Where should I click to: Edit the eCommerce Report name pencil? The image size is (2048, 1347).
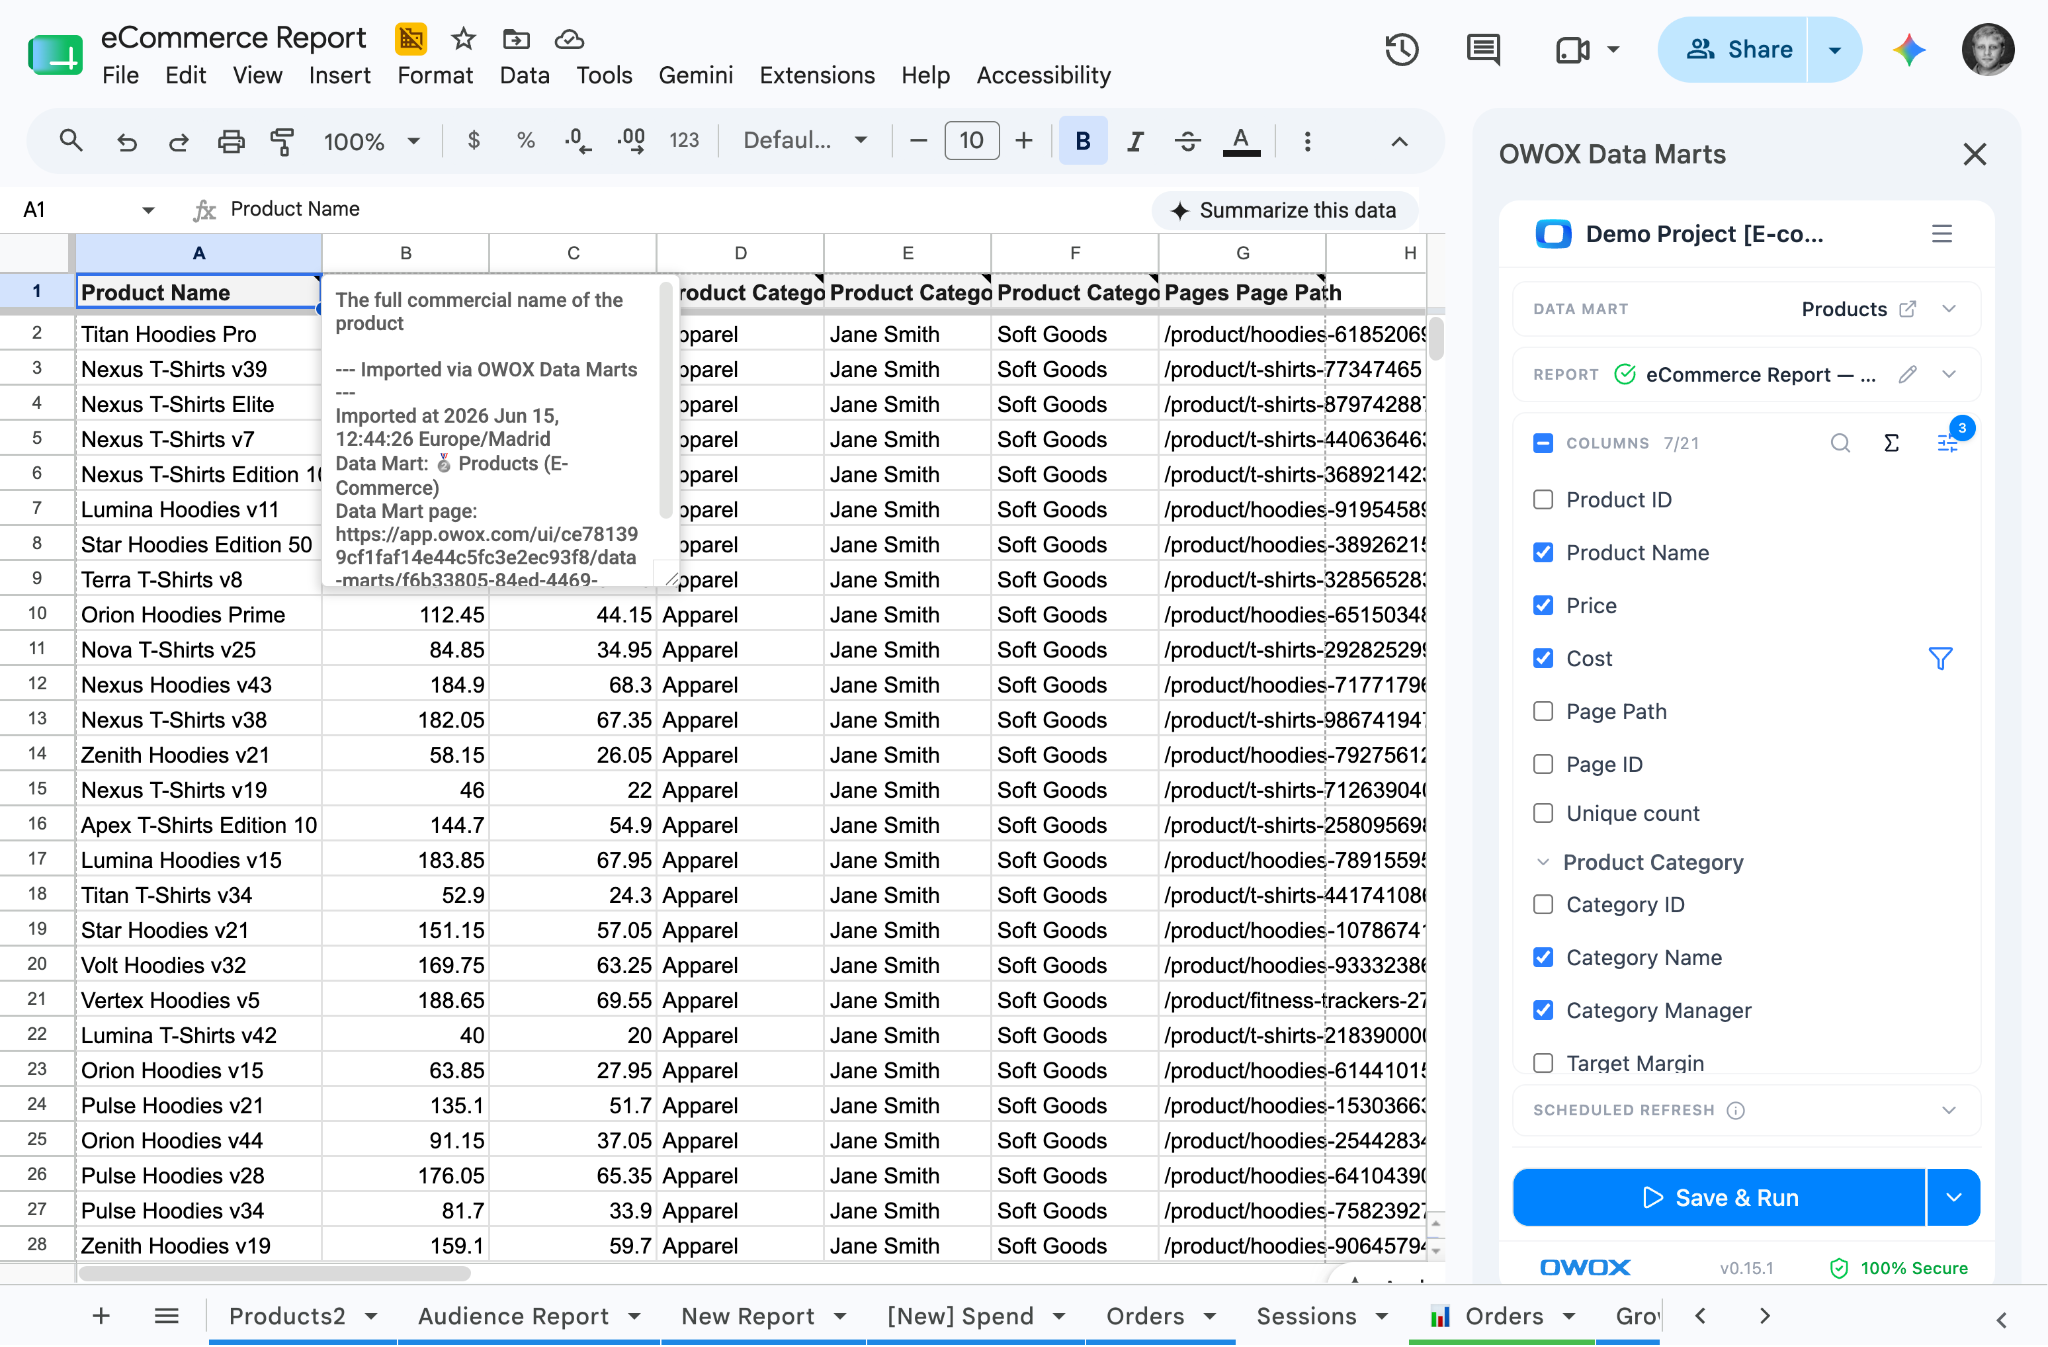click(1908, 374)
